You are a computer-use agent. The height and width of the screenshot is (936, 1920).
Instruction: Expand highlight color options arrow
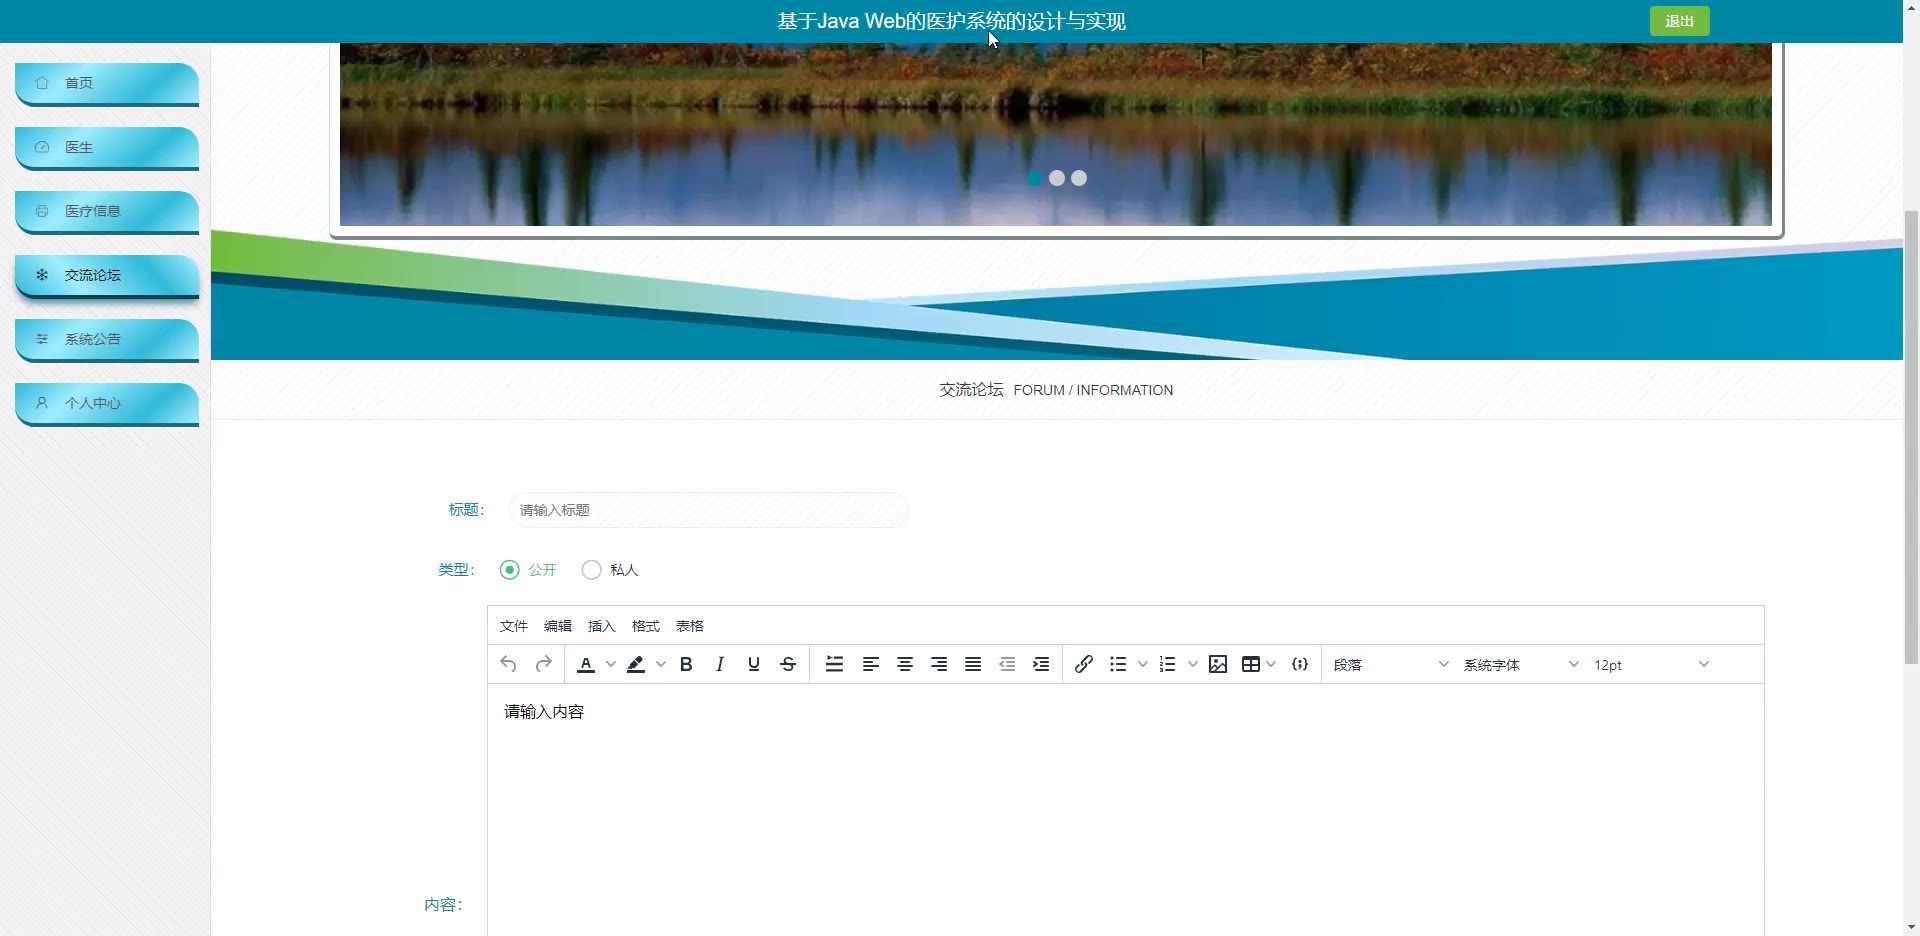(661, 664)
